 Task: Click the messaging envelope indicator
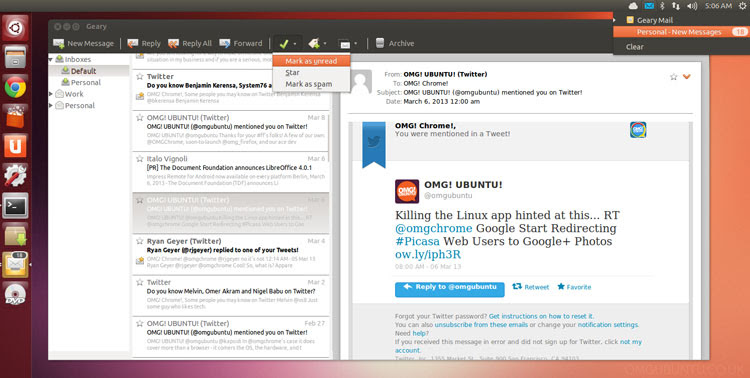pyautogui.click(x=649, y=6)
